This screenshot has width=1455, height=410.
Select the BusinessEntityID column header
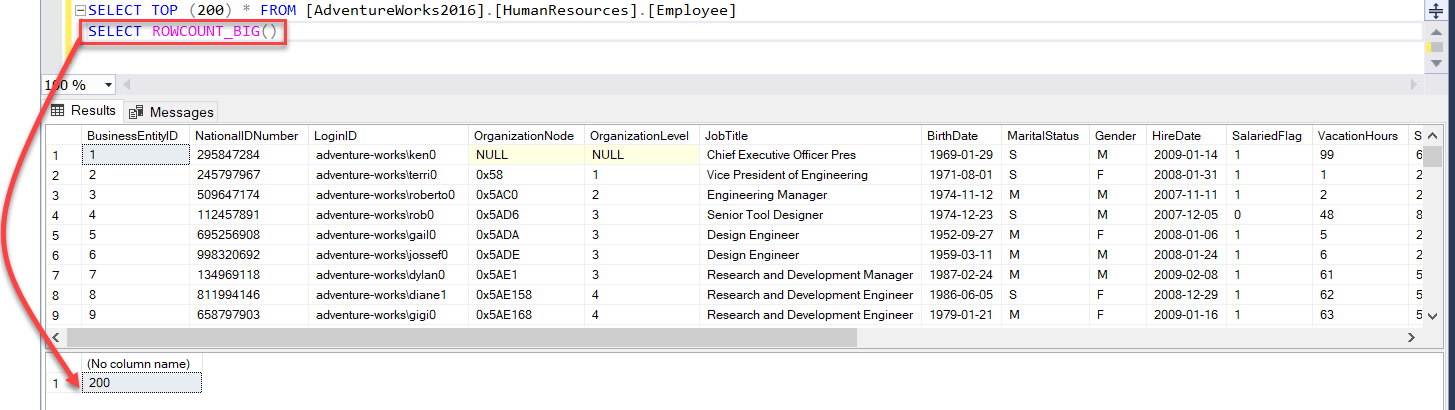[132, 135]
